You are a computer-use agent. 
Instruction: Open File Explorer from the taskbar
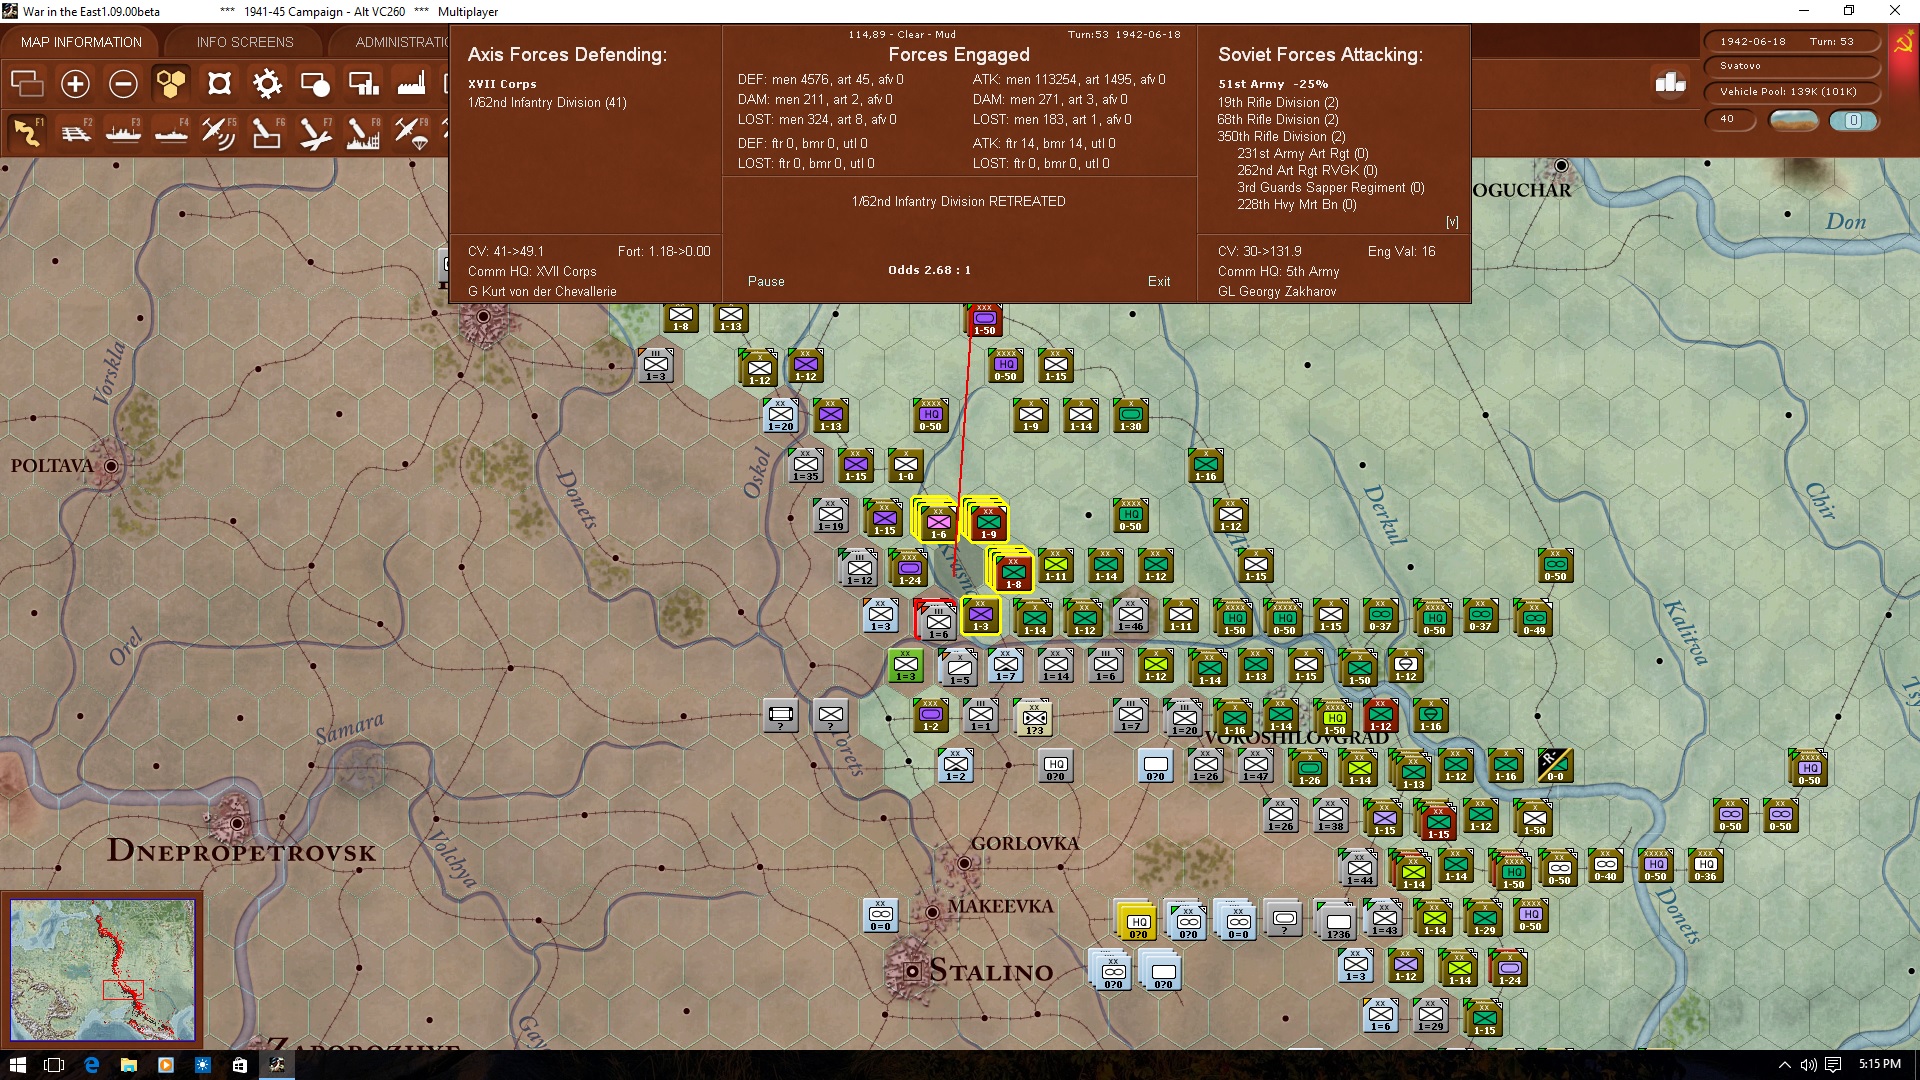point(128,1065)
